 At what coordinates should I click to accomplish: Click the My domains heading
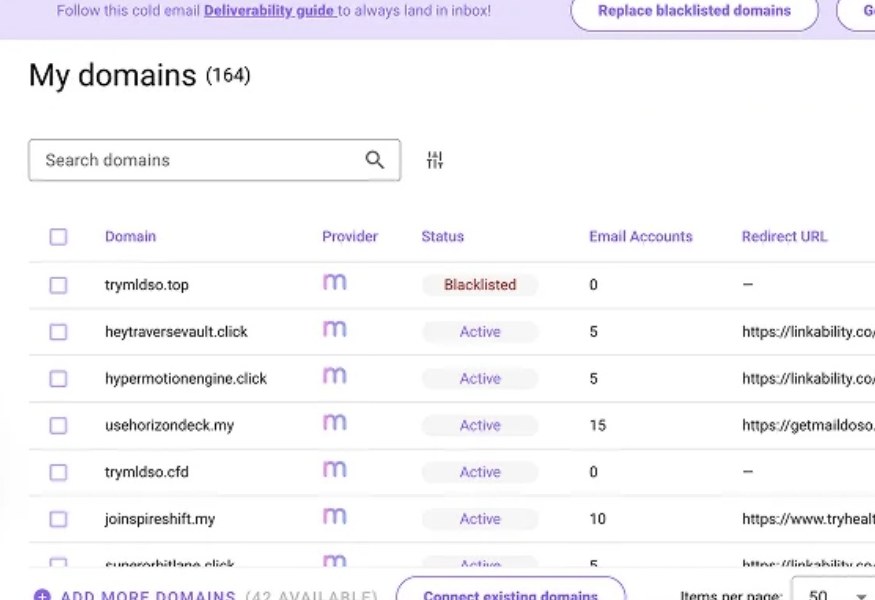click(x=113, y=75)
